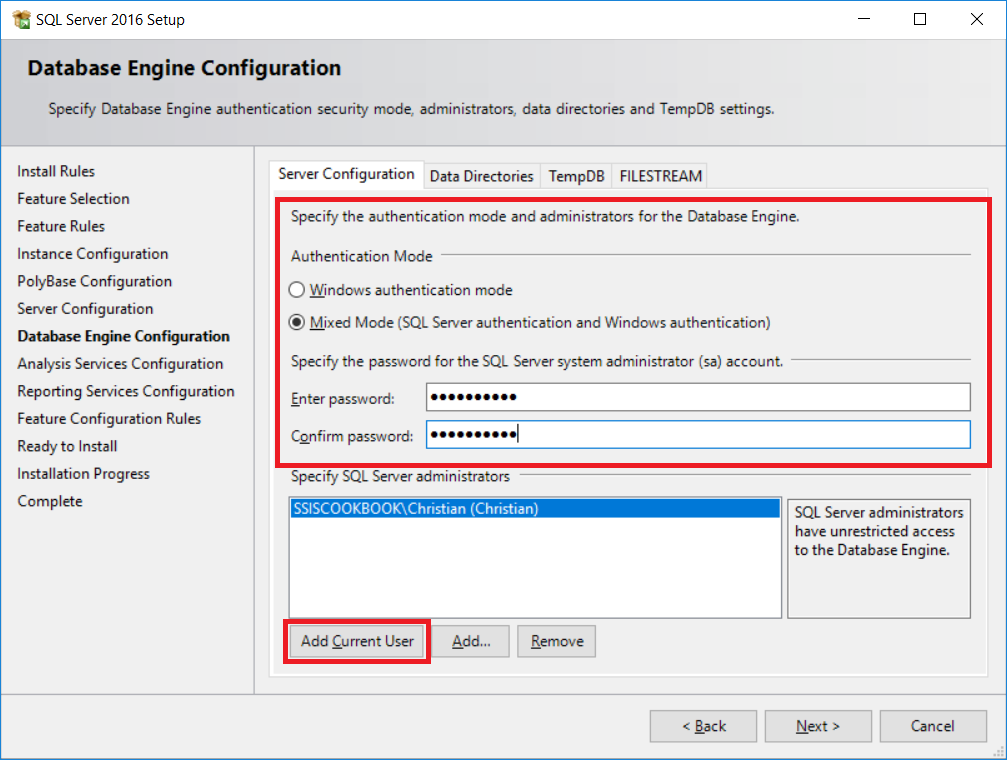The width and height of the screenshot is (1007, 760).
Task: Open the Data Directories tab
Action: point(482,176)
